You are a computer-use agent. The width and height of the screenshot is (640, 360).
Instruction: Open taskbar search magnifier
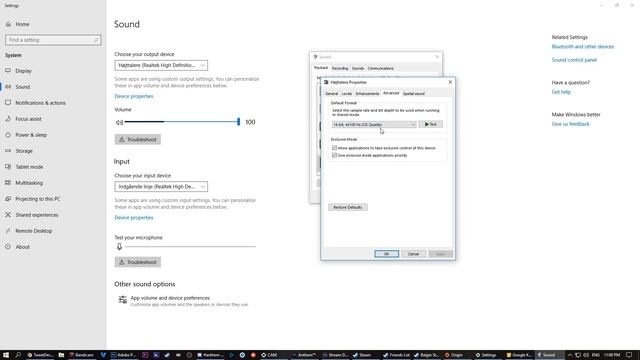tap(18, 355)
